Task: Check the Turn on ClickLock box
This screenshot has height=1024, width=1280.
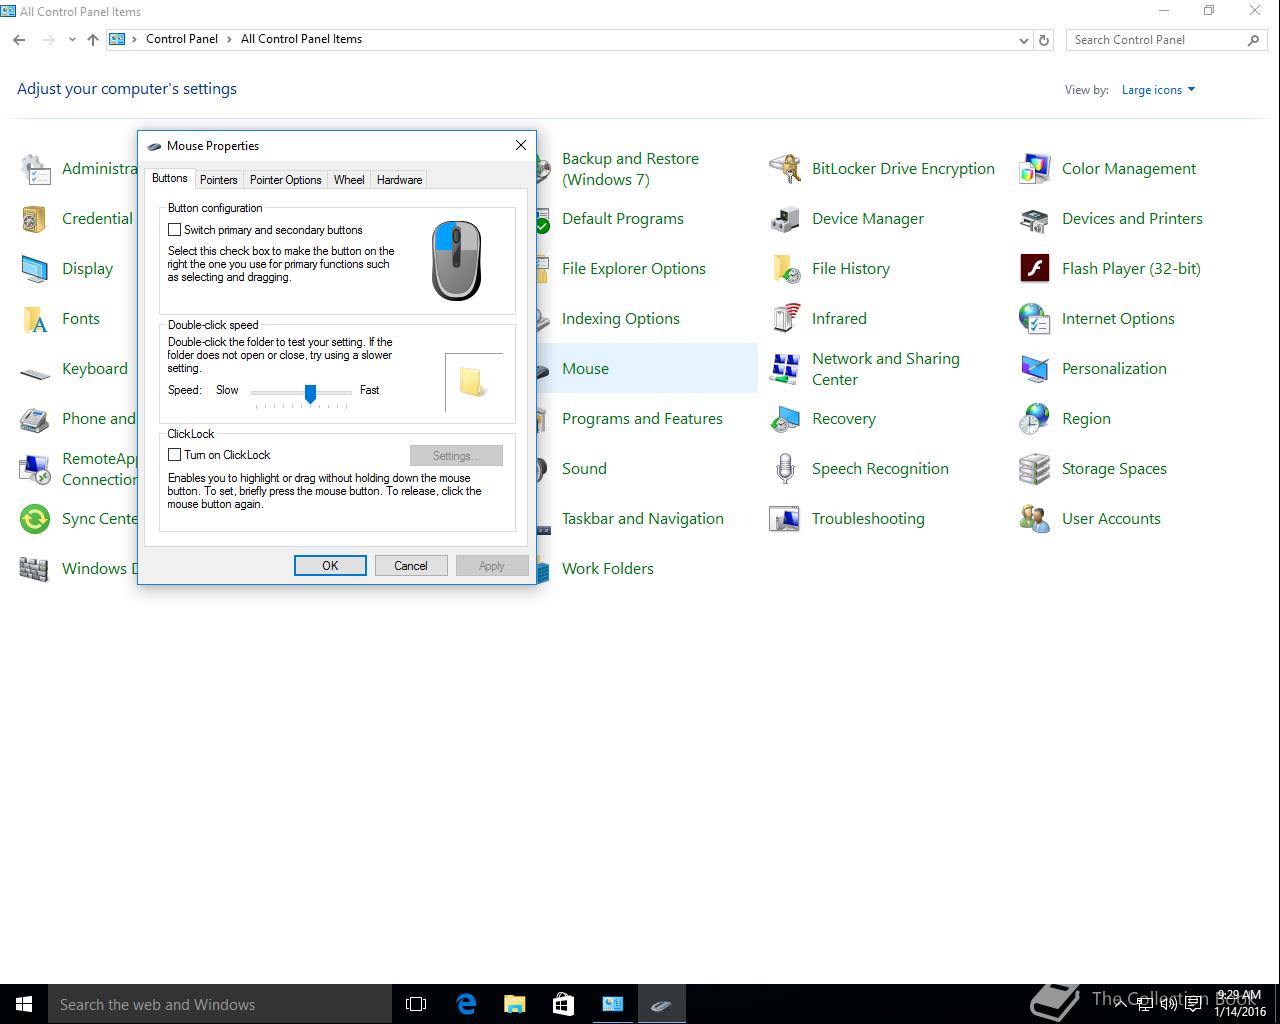Action: (x=175, y=455)
